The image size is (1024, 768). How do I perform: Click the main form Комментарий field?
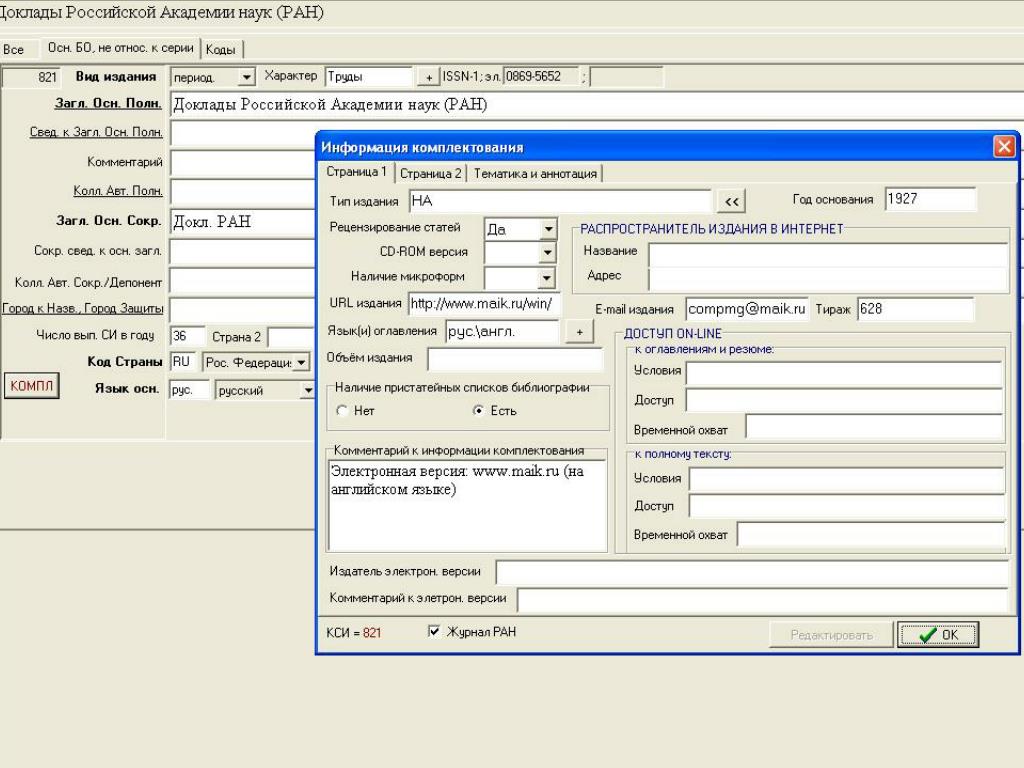click(x=243, y=163)
